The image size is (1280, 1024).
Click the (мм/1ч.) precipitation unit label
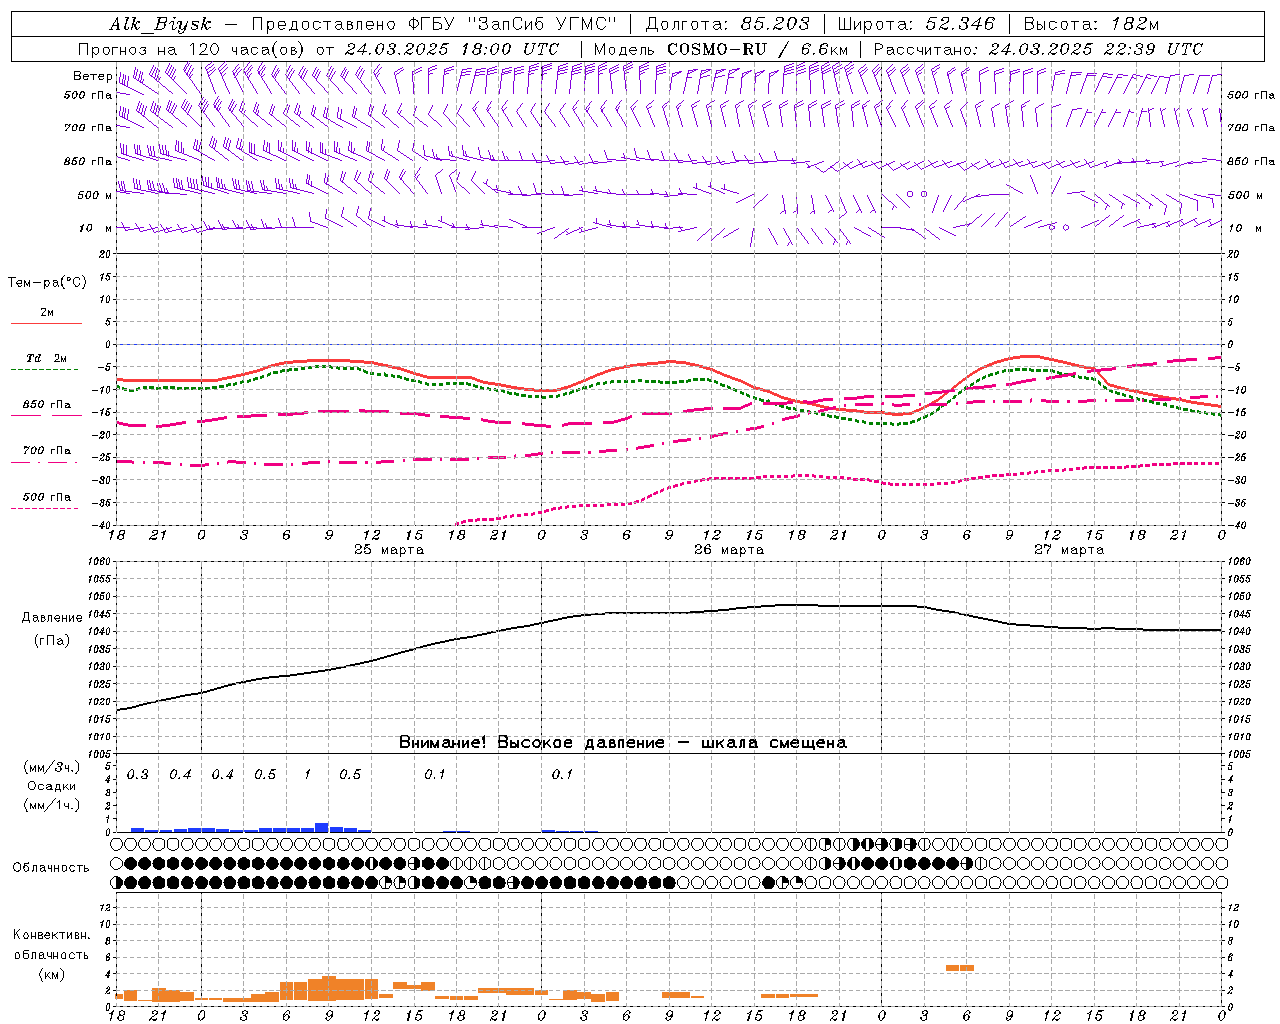click(51, 805)
